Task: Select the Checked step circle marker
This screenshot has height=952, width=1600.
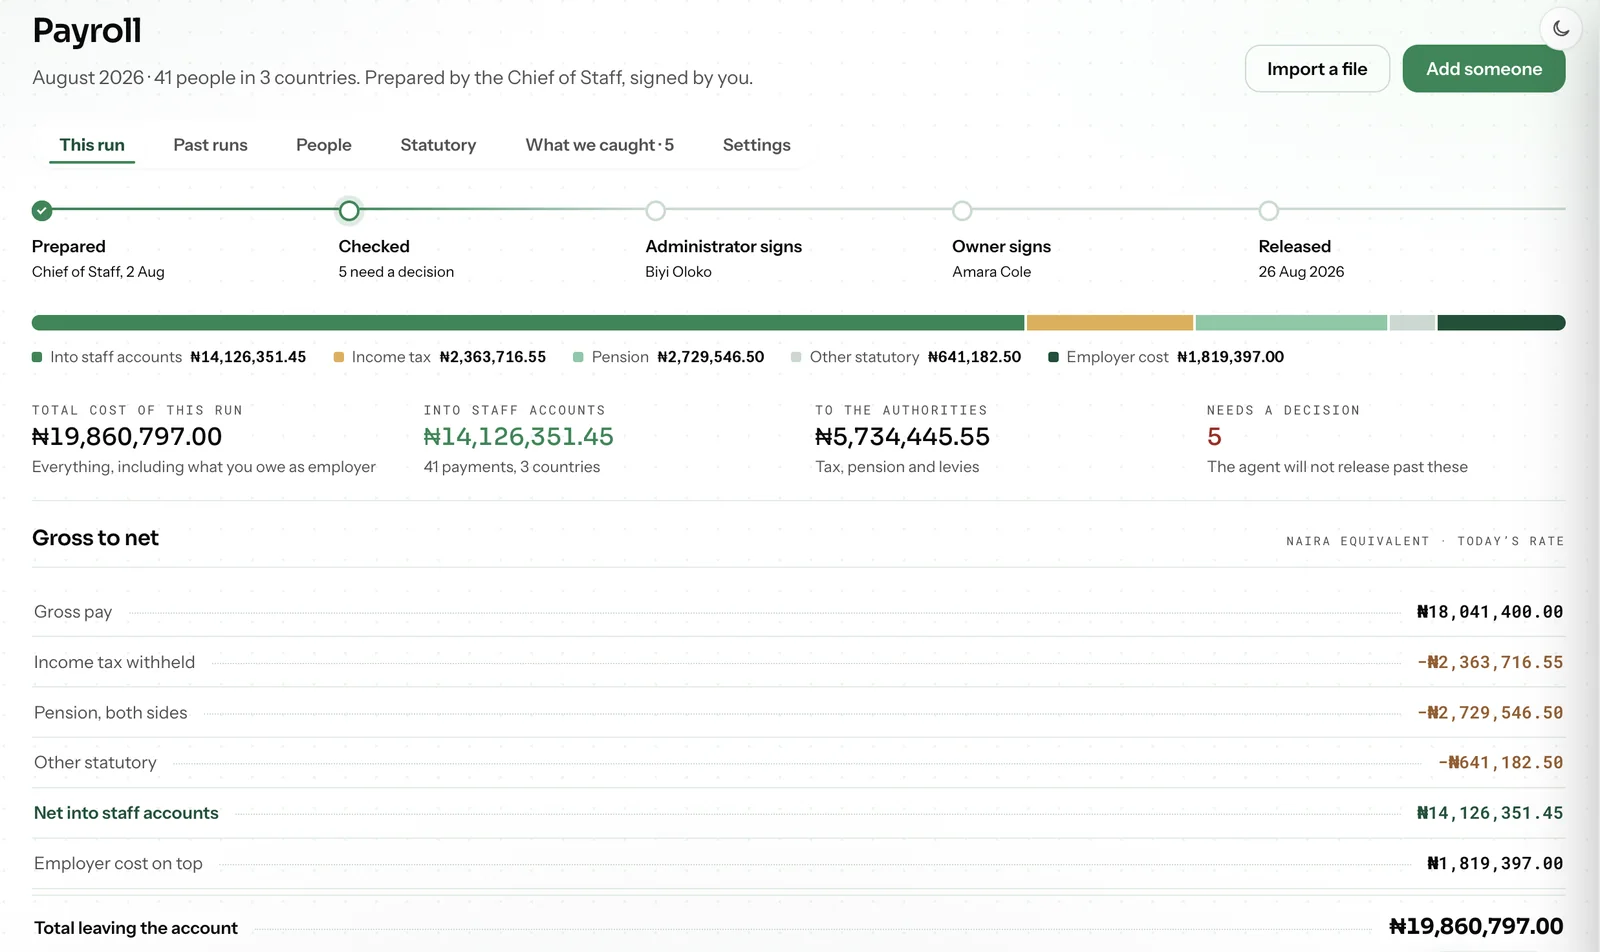Action: point(349,210)
